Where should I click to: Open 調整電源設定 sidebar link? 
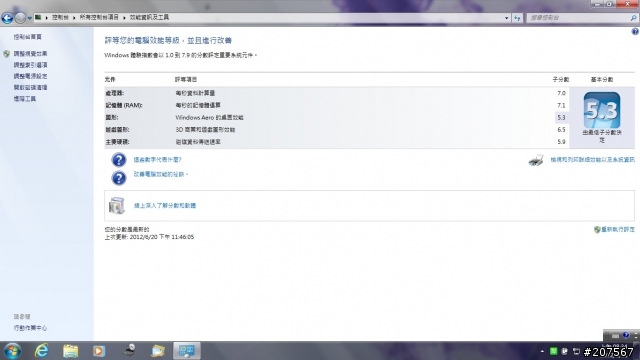click(x=30, y=76)
